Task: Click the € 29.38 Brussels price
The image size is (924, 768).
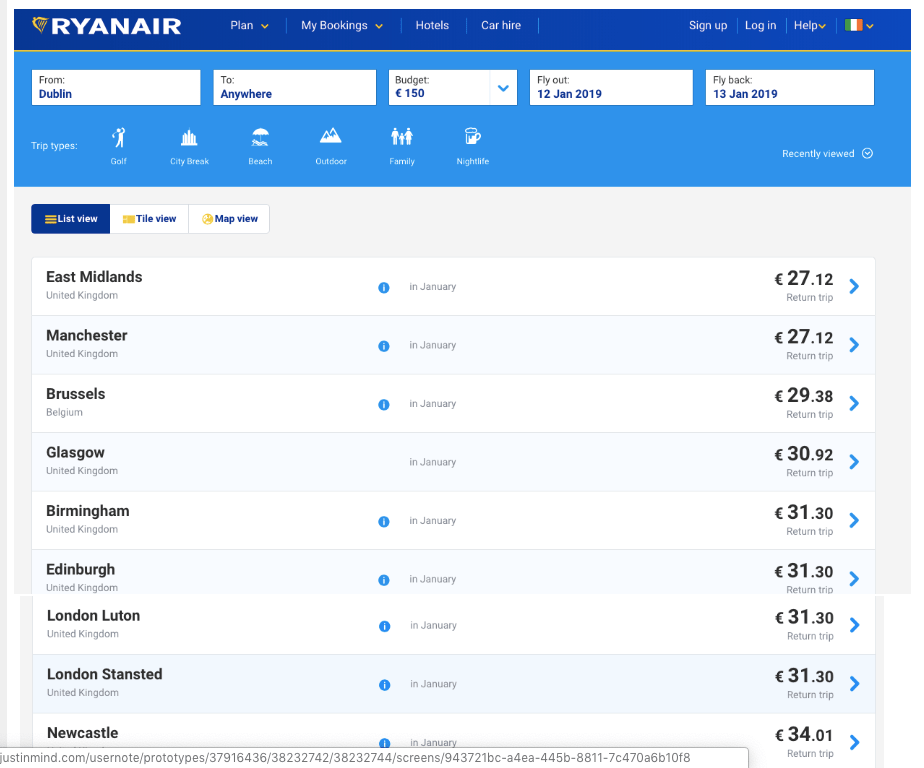Action: 804,395
